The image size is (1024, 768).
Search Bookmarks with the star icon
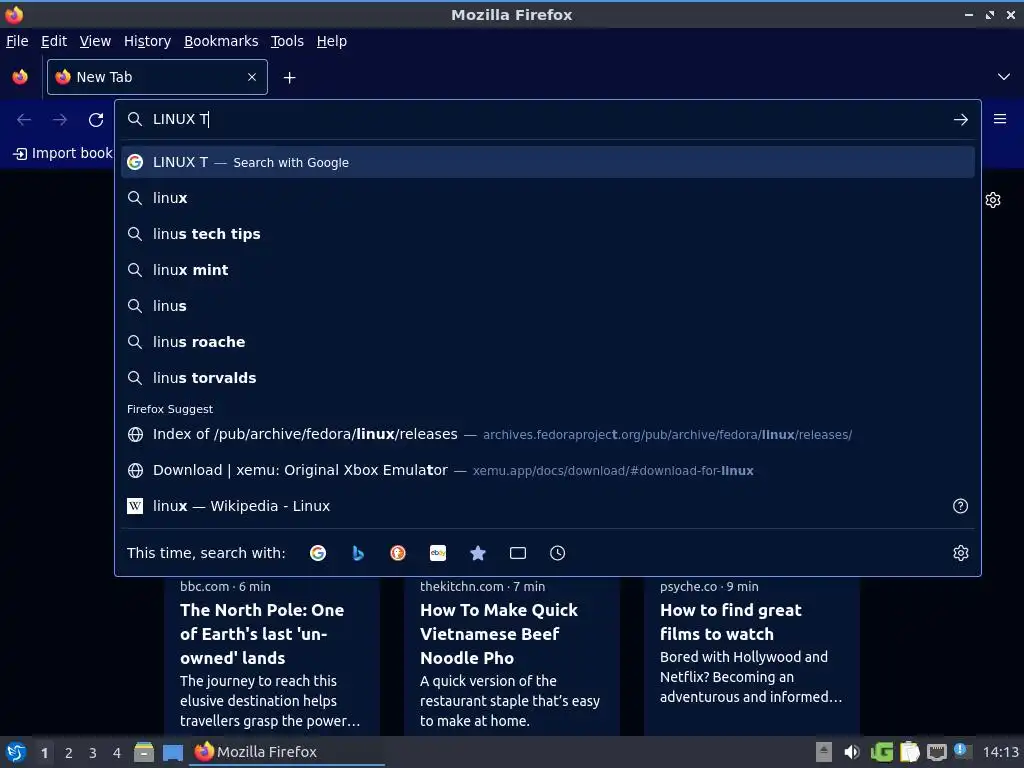coord(477,553)
